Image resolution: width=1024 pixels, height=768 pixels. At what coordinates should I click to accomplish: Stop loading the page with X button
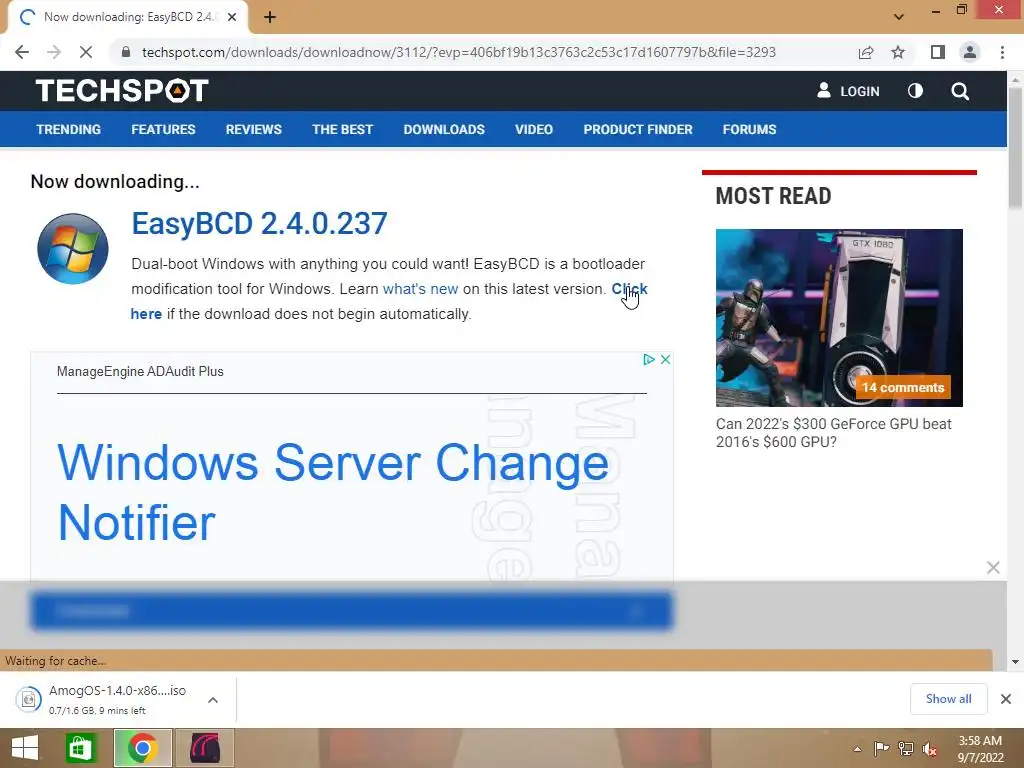pos(86,52)
